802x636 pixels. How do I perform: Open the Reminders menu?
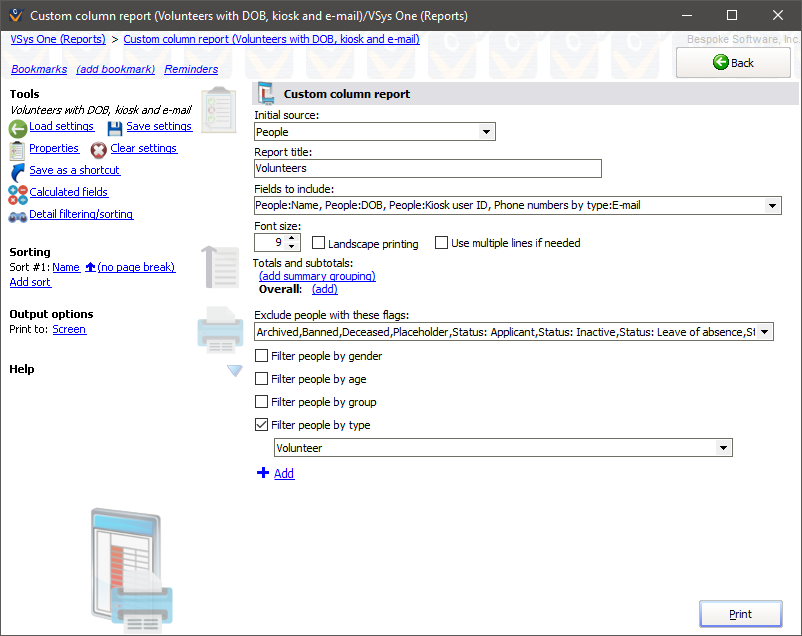[x=189, y=70]
